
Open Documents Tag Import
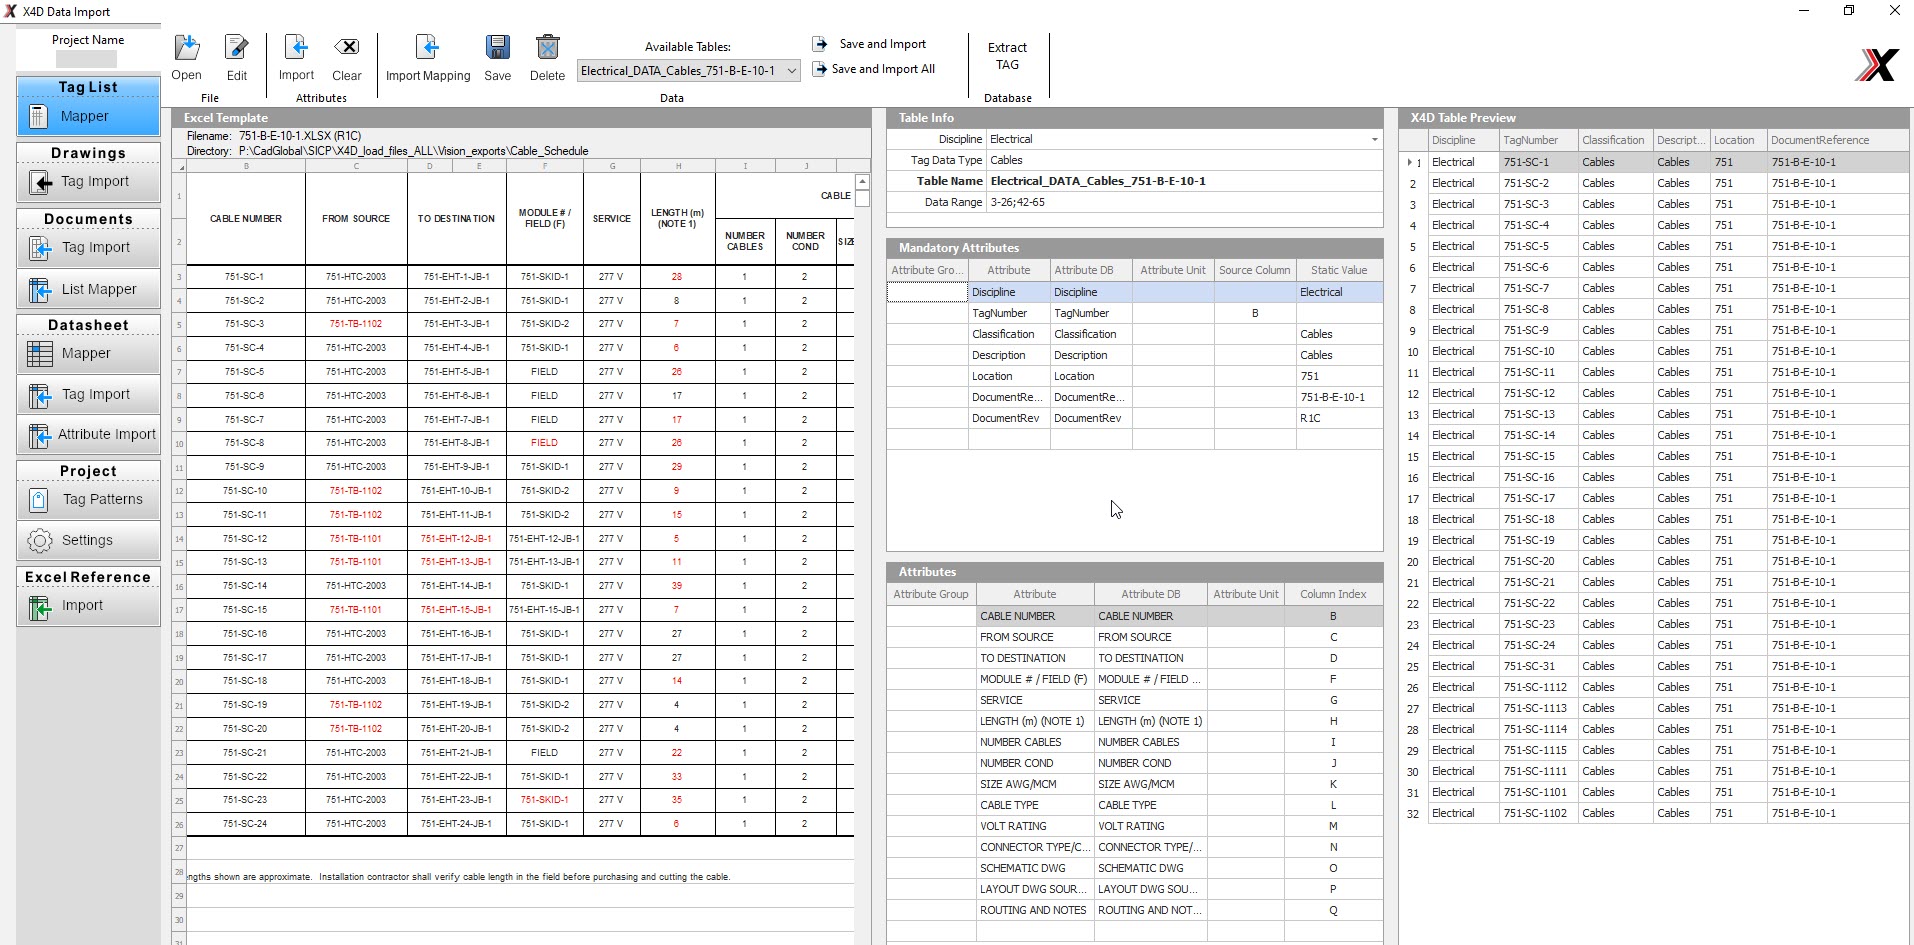pos(88,248)
